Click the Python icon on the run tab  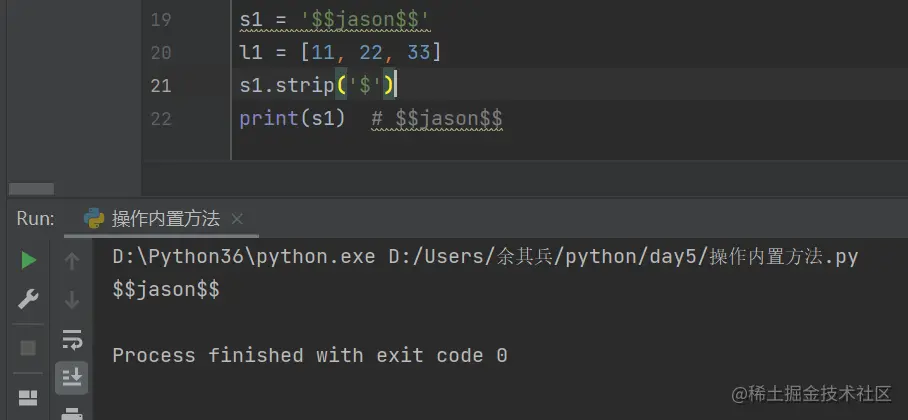(94, 218)
